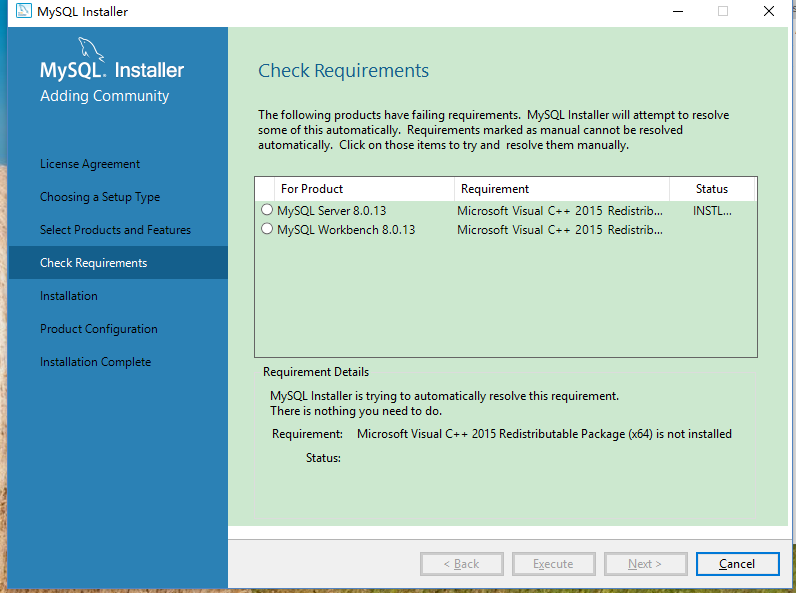
Task: Go to Choosing a Setup Type step
Action: tap(100, 197)
